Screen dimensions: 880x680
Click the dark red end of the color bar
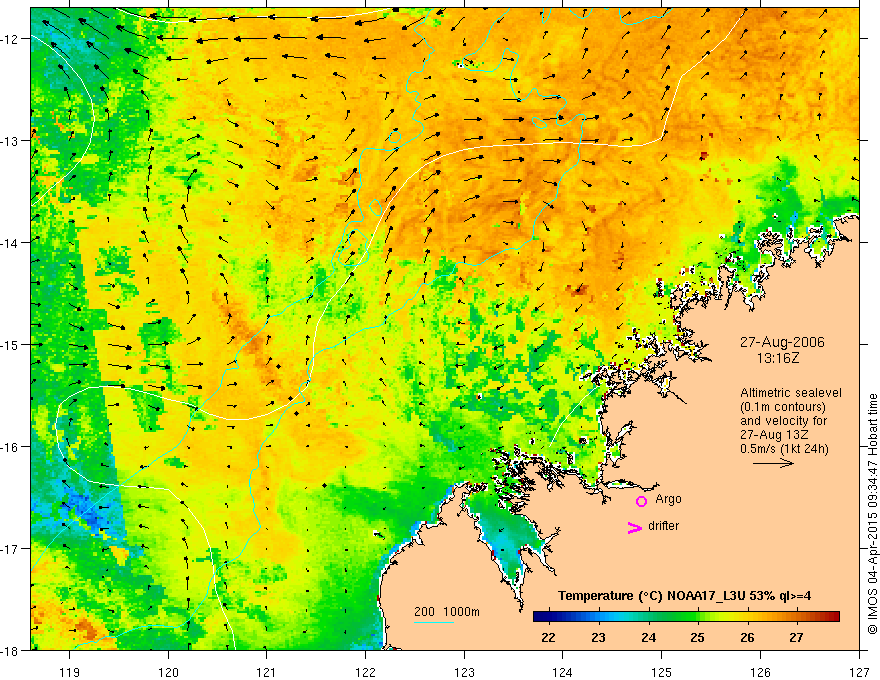(833, 616)
